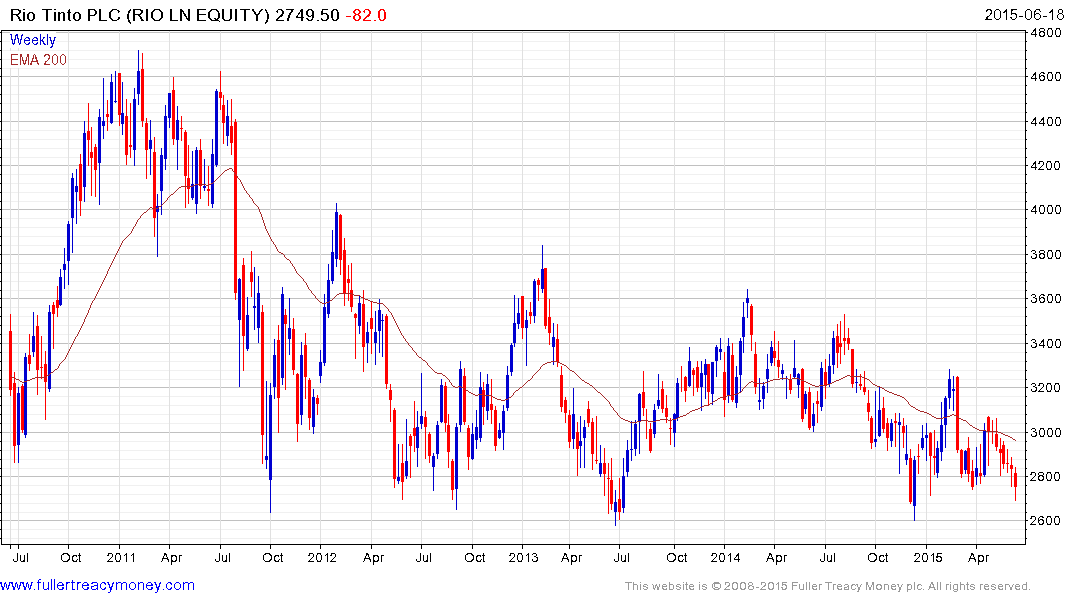The width and height of the screenshot is (1075, 600).
Task: Click the 2012 x-axis label
Action: [322, 557]
